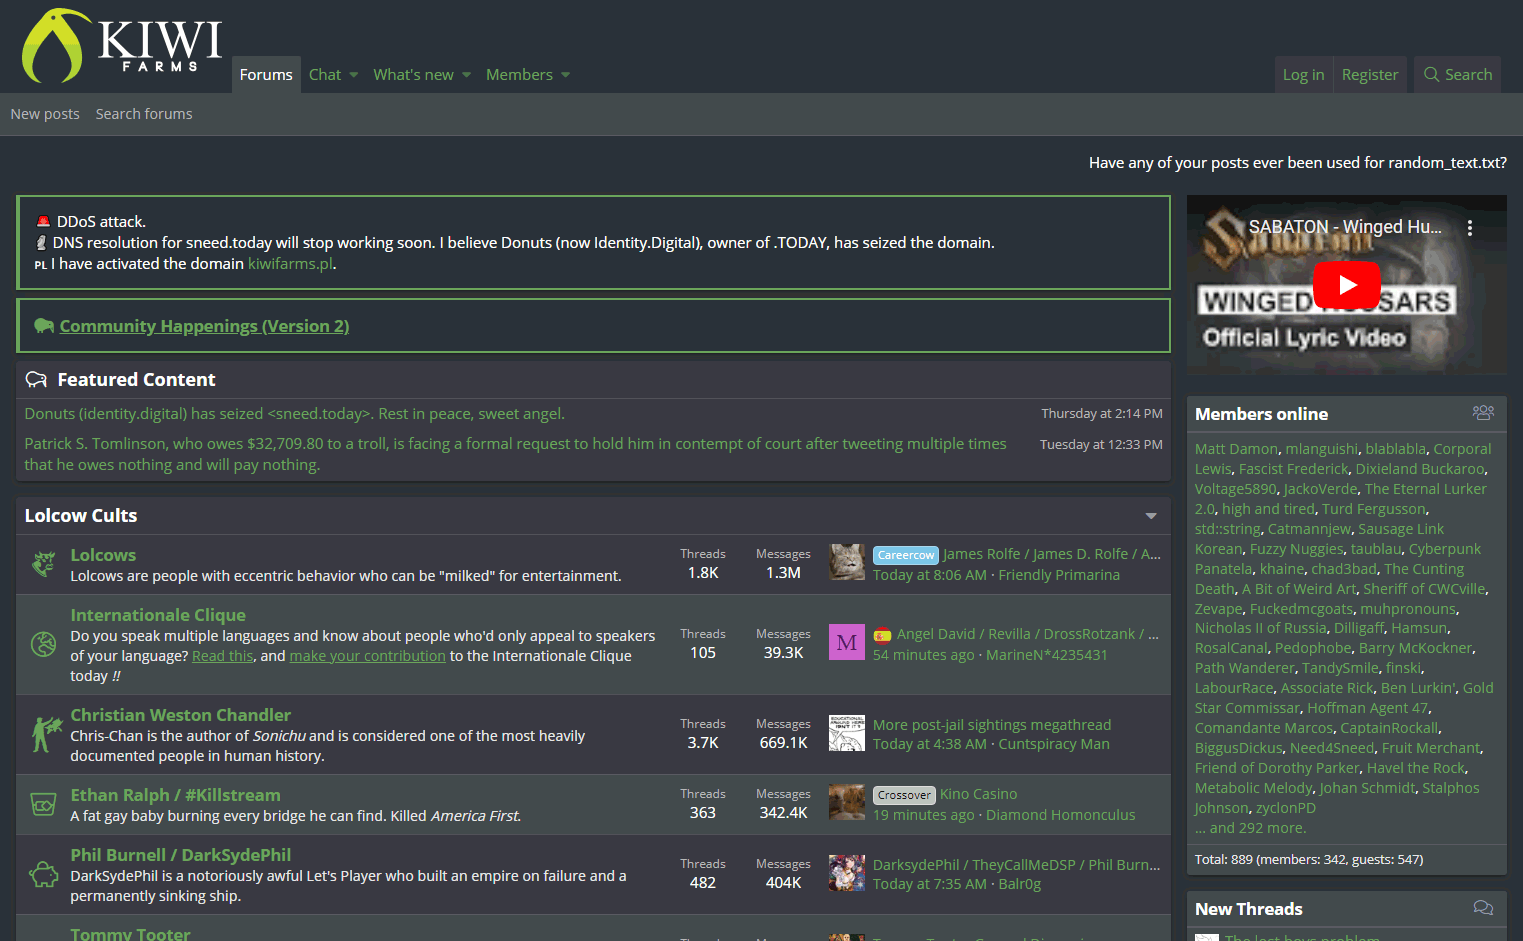Open the YouTube video options menu dots

point(1469,228)
